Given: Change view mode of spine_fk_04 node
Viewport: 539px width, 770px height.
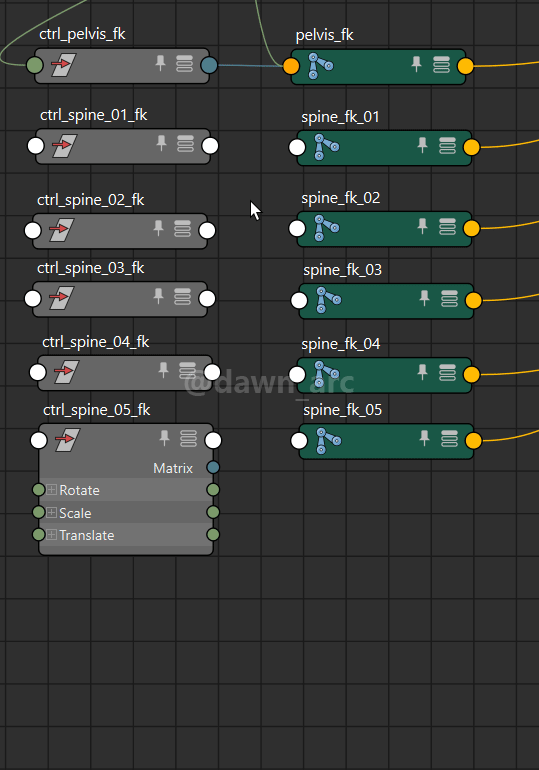Looking at the screenshot, I should pos(447,373).
